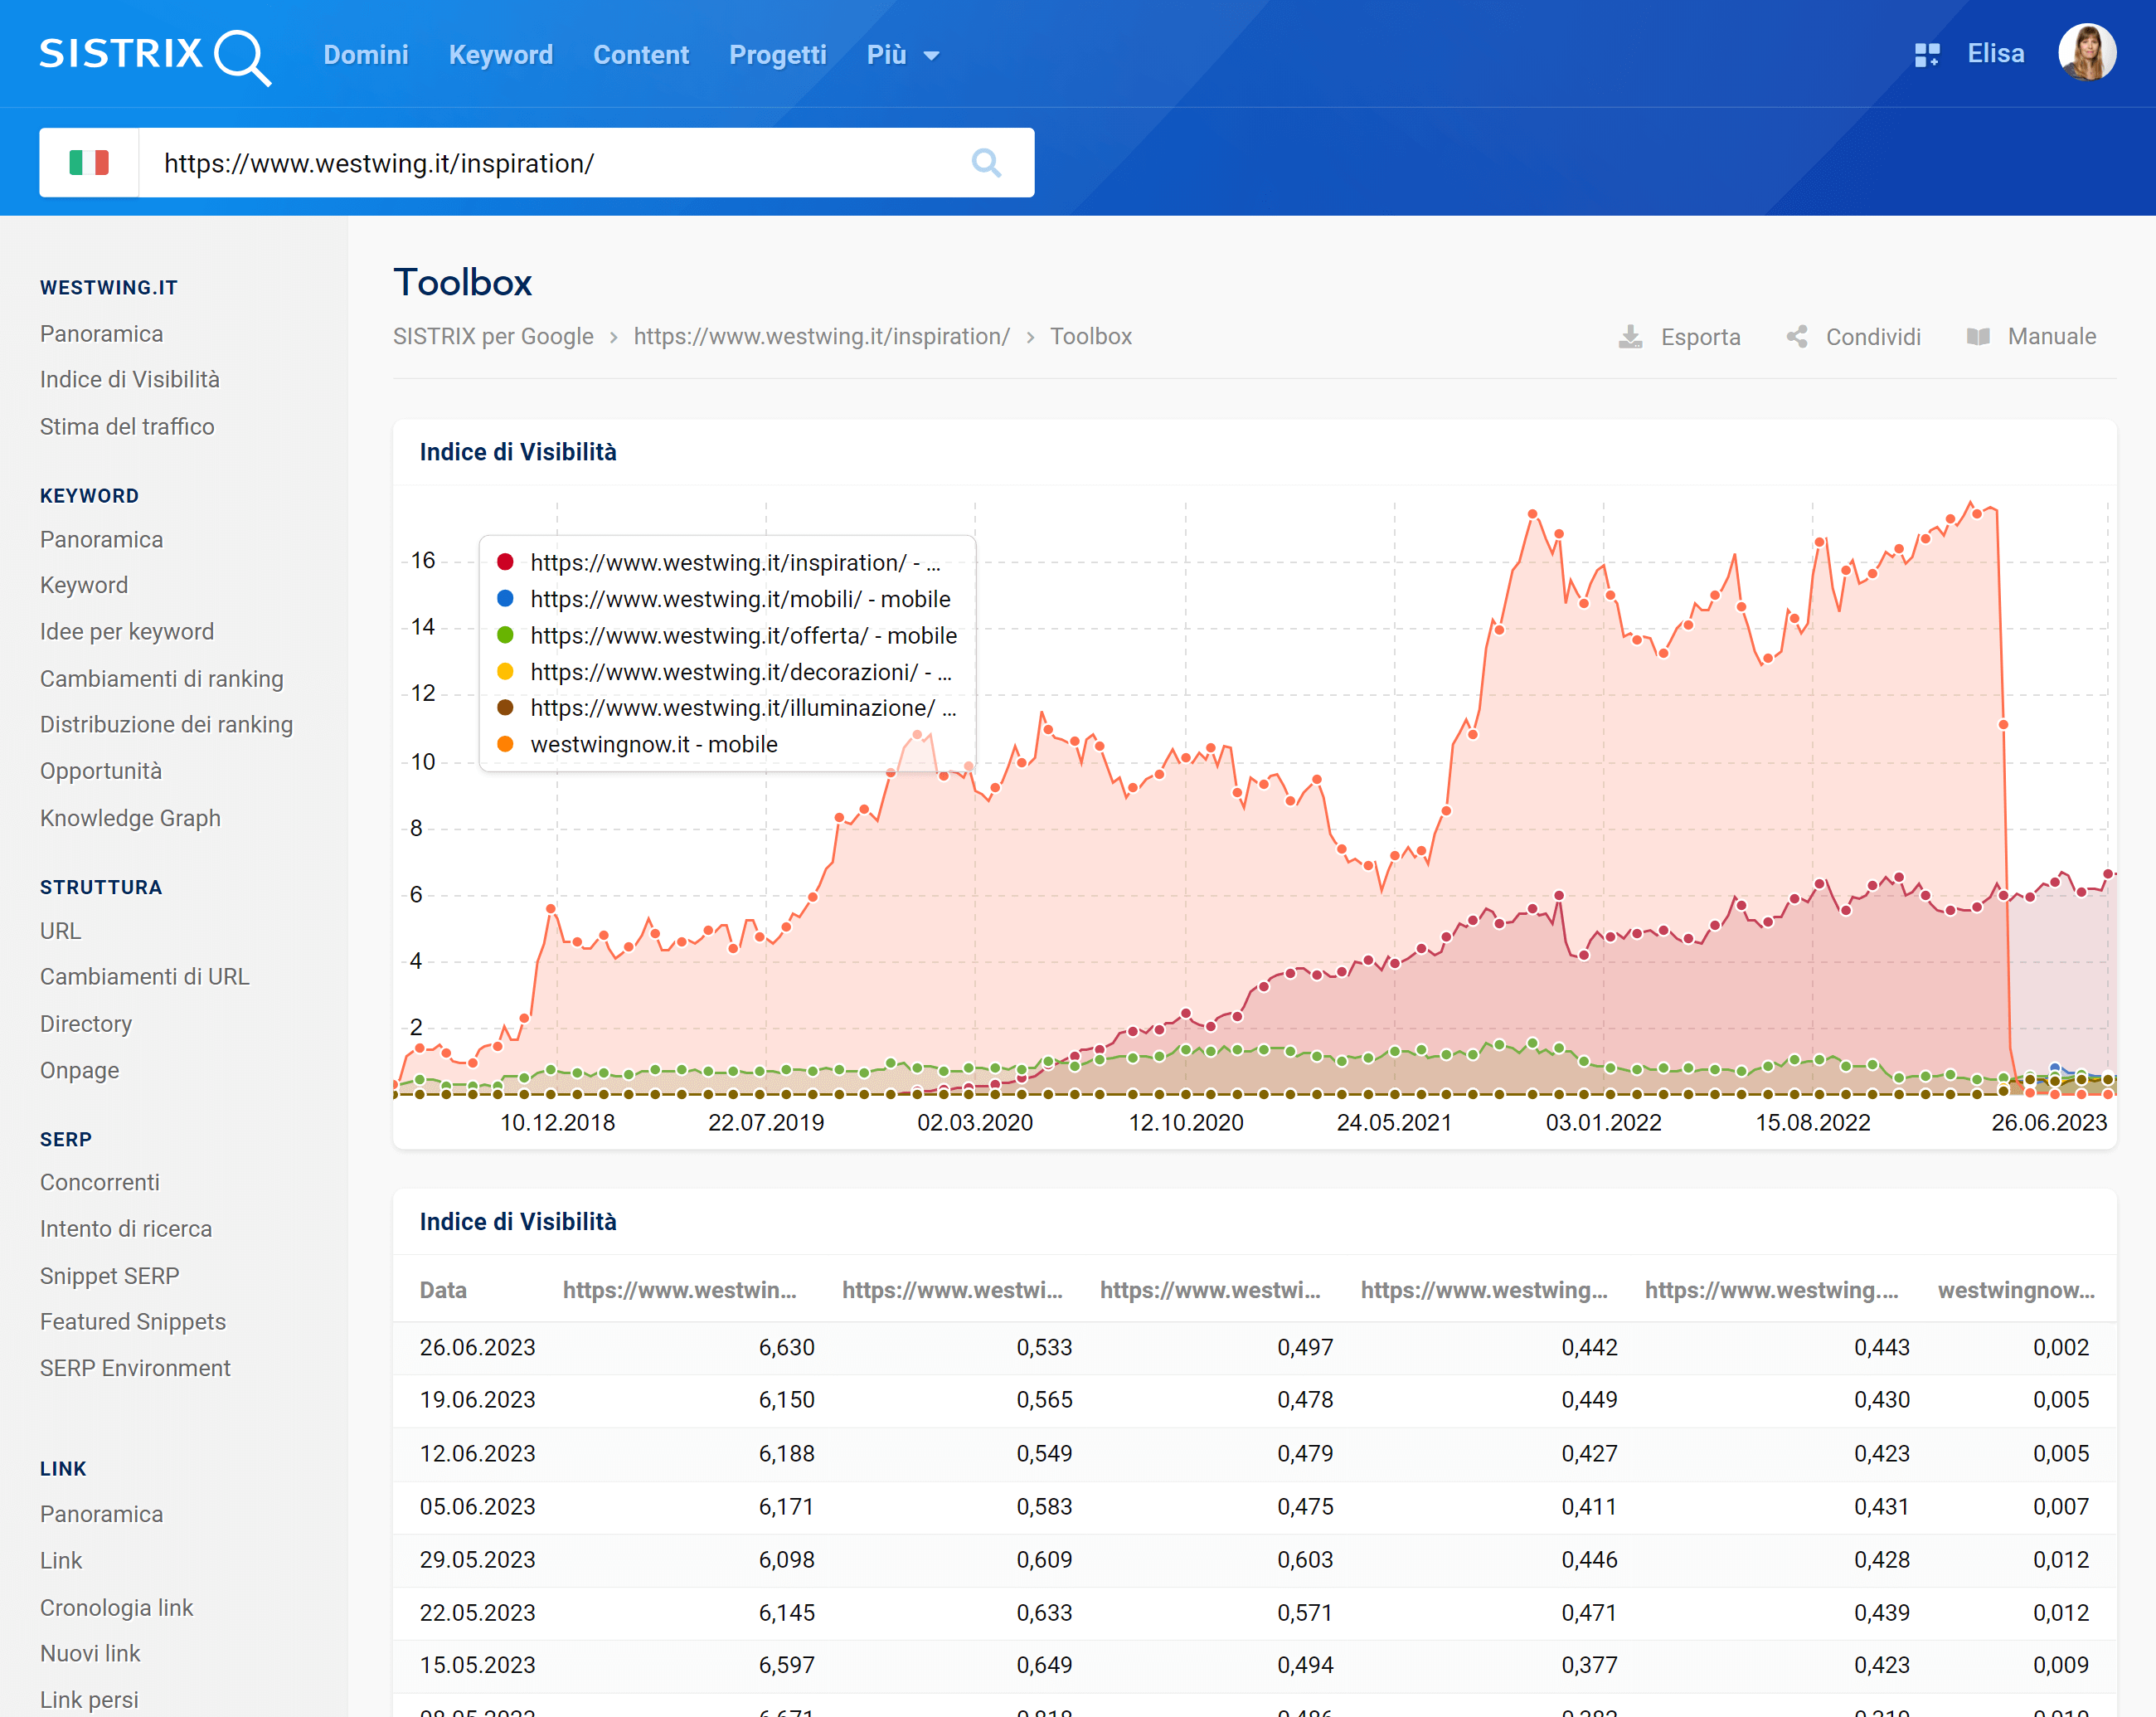Image resolution: width=2156 pixels, height=1717 pixels.
Task: Click the Esporta download icon
Action: point(1630,337)
